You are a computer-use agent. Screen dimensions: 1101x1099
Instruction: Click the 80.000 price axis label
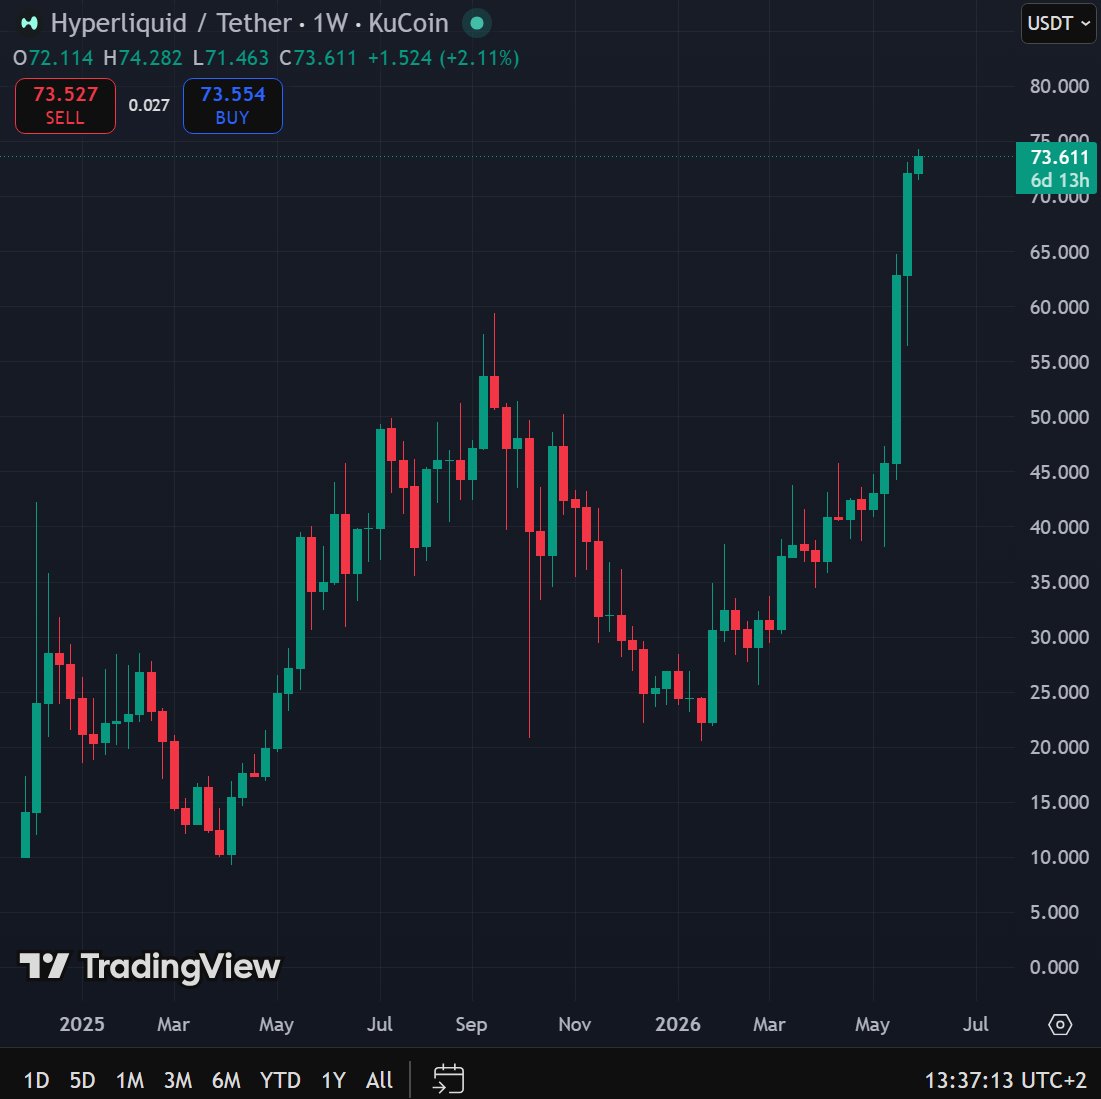(x=1059, y=86)
